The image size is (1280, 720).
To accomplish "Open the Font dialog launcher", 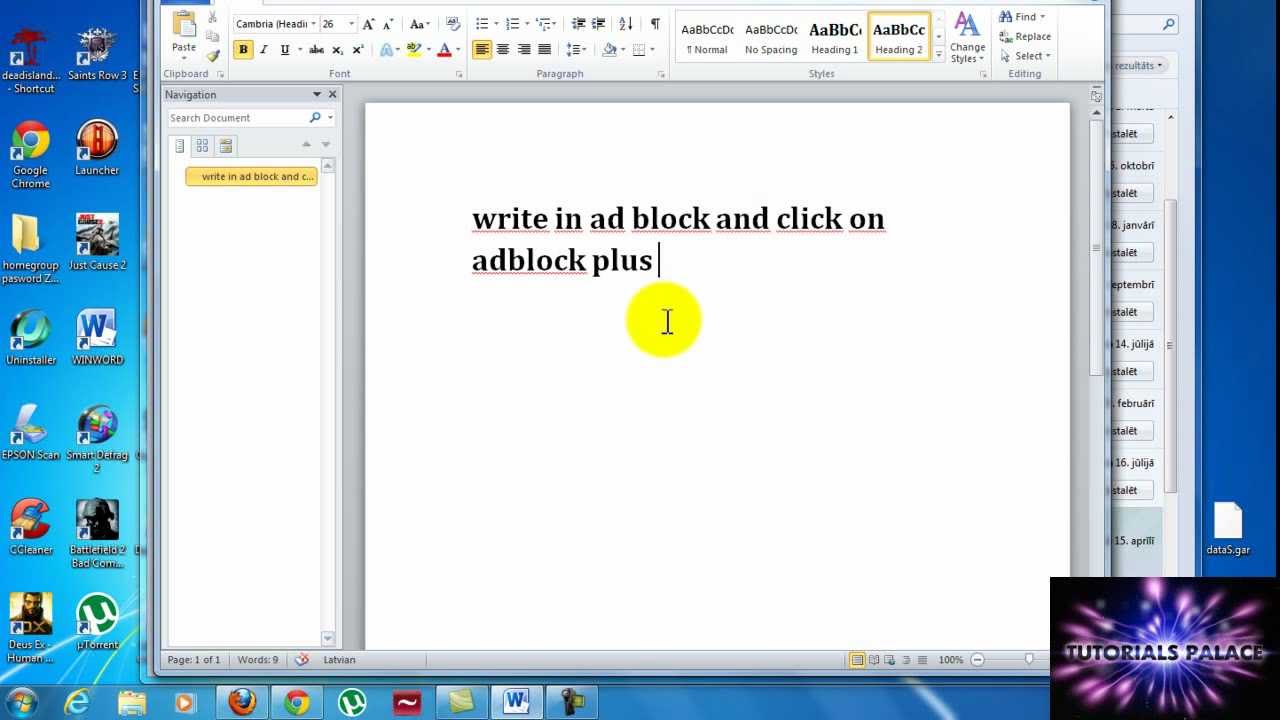I will pyautogui.click(x=460, y=75).
